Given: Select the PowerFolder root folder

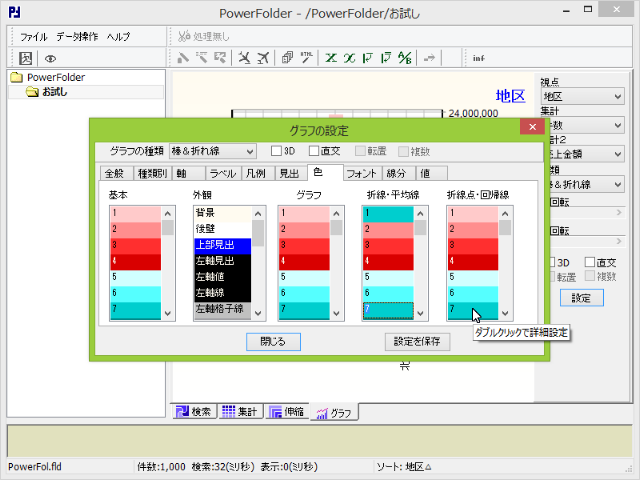Looking at the screenshot, I should (x=48, y=77).
